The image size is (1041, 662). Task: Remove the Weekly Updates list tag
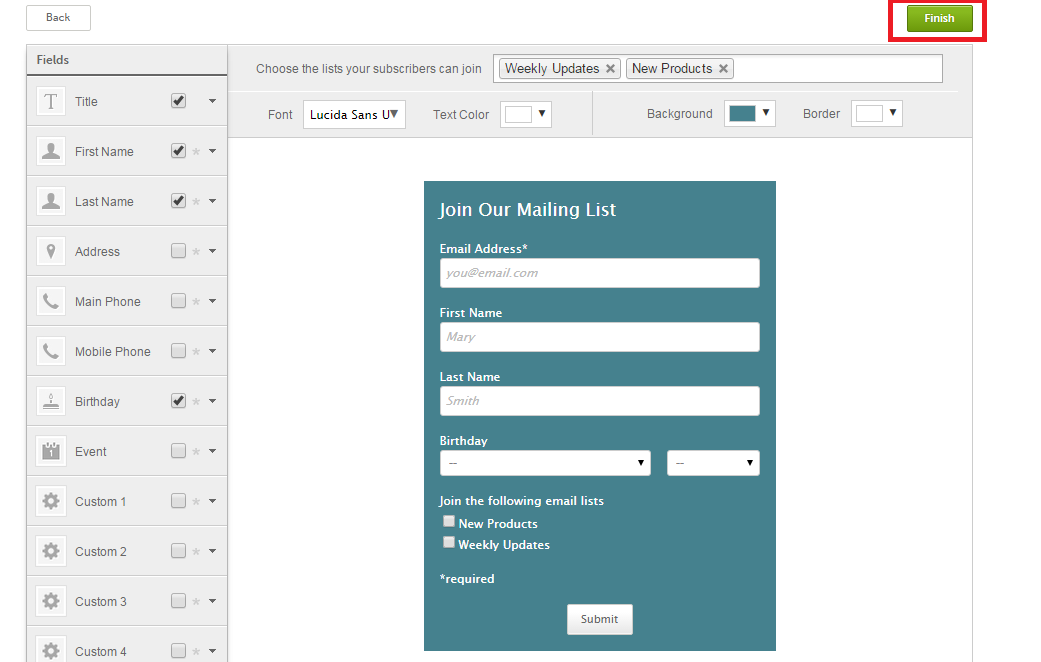pyautogui.click(x=609, y=69)
